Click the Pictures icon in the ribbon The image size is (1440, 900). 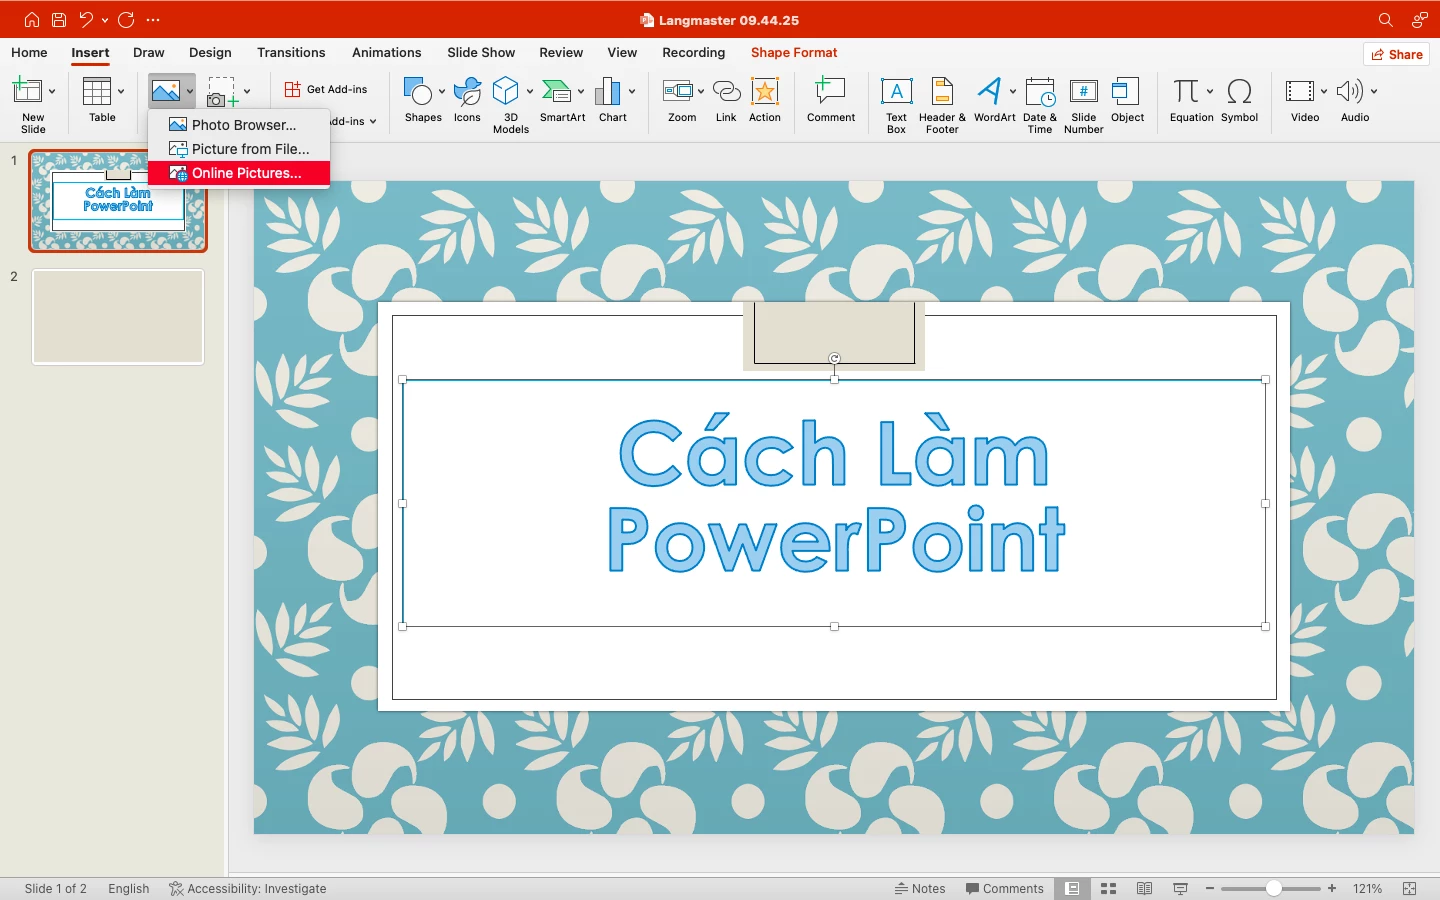coord(165,91)
